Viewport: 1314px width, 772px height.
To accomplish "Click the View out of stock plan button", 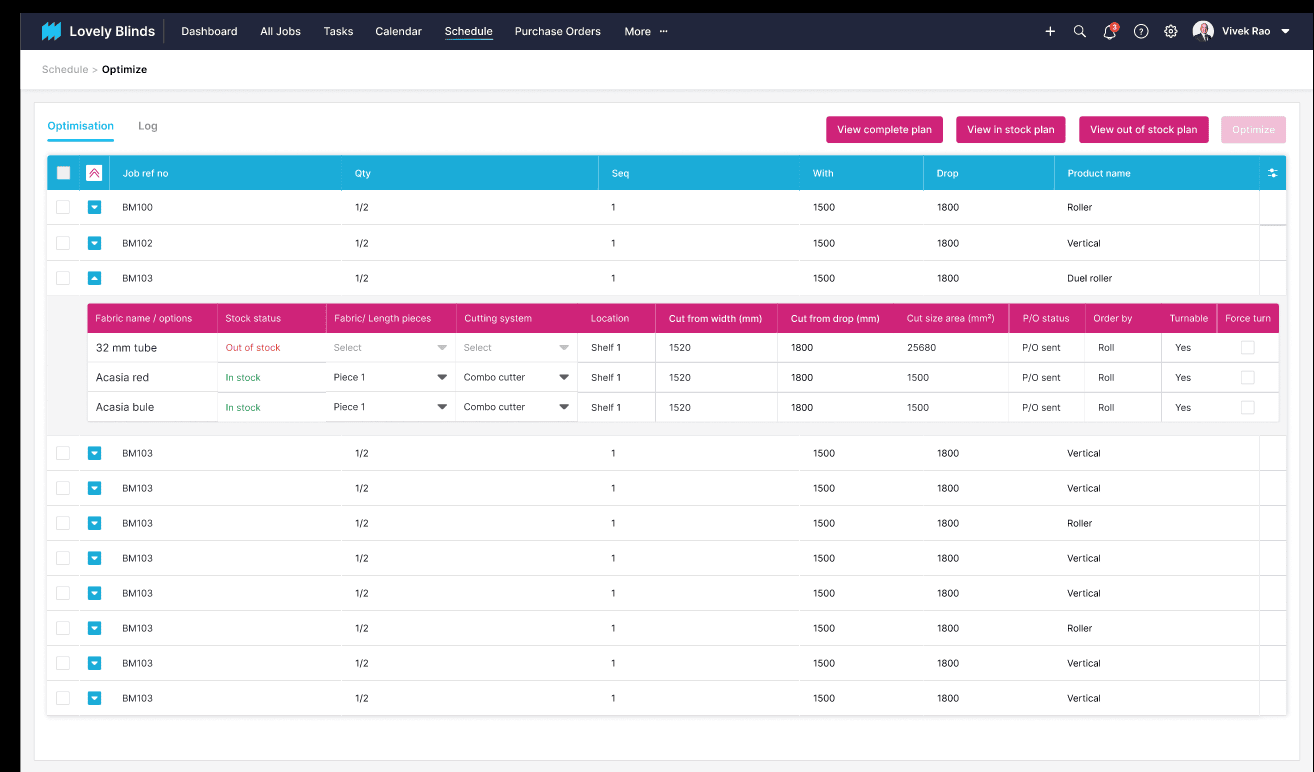I will [1143, 130].
